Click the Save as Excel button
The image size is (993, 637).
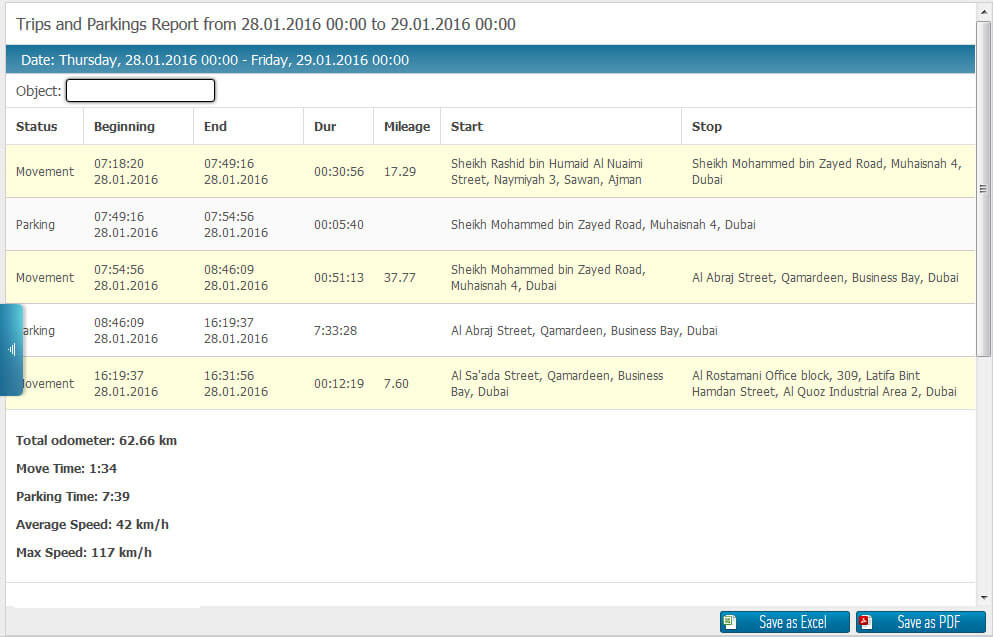pos(784,622)
